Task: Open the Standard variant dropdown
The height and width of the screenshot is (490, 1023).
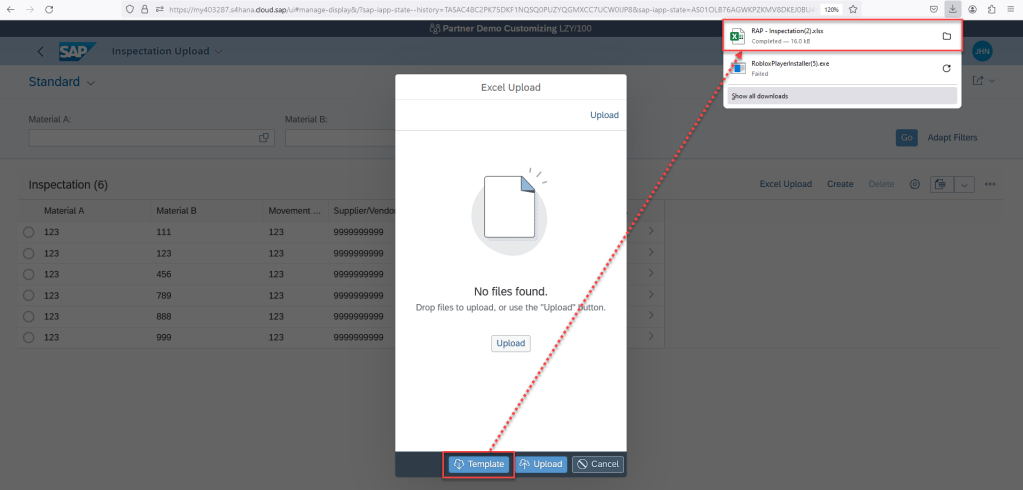Action: 90,82
